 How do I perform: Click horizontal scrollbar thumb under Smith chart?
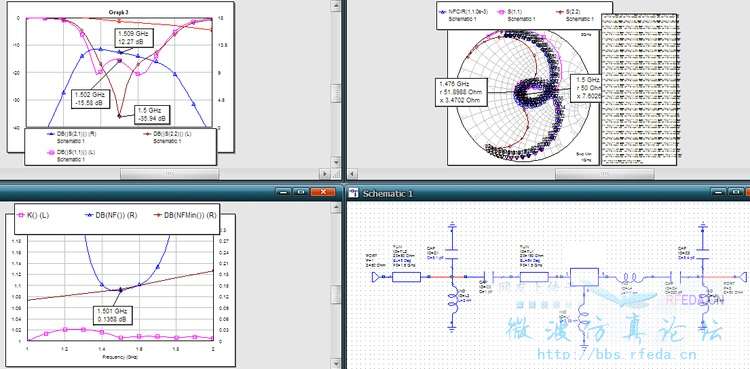tap(604, 174)
